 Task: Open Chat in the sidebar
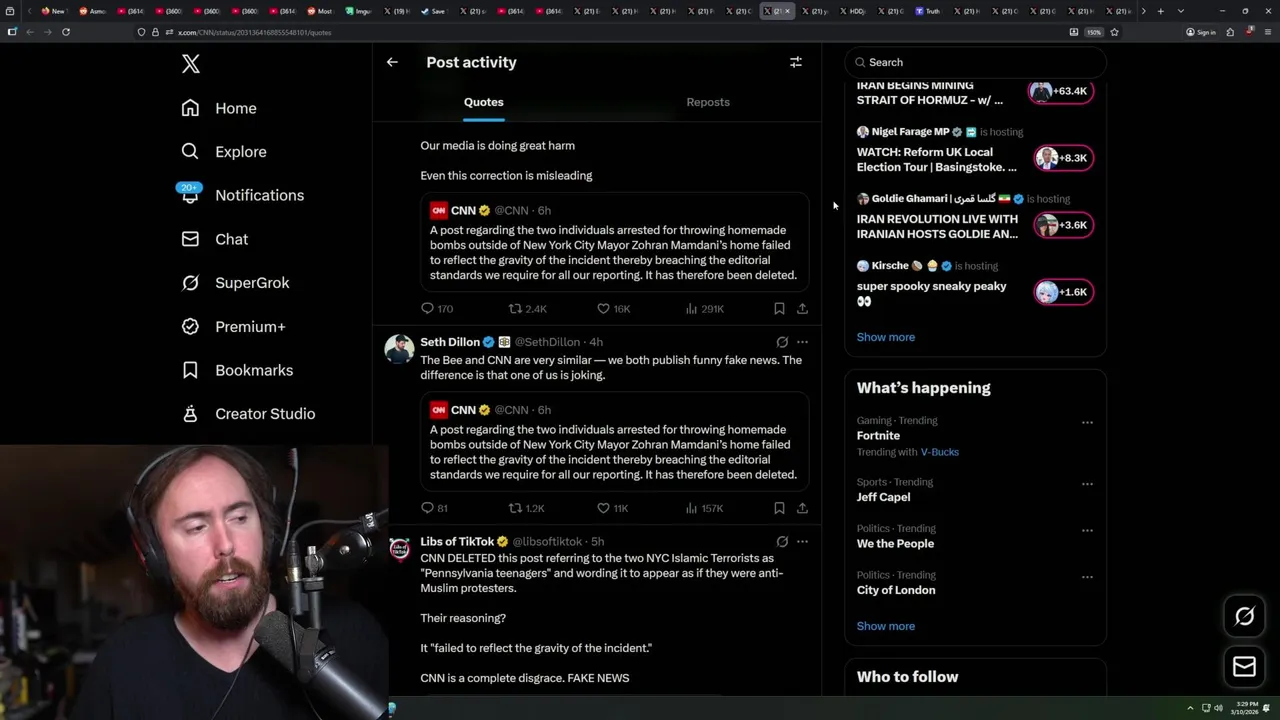214,239
